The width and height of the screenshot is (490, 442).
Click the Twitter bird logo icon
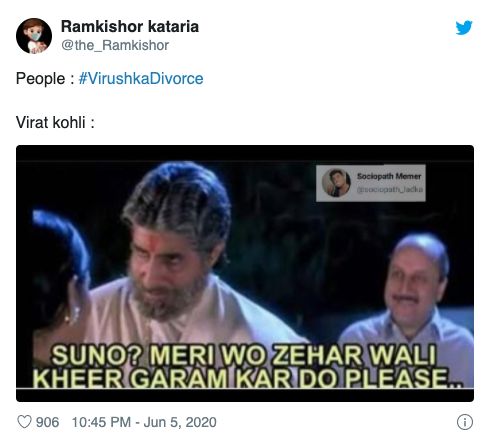pyautogui.click(x=464, y=27)
